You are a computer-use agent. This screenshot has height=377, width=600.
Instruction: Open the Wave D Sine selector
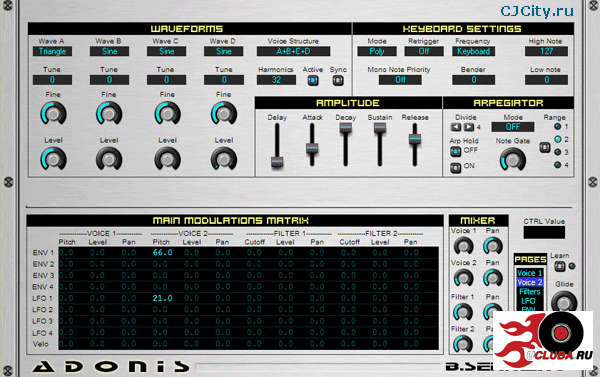[223, 51]
